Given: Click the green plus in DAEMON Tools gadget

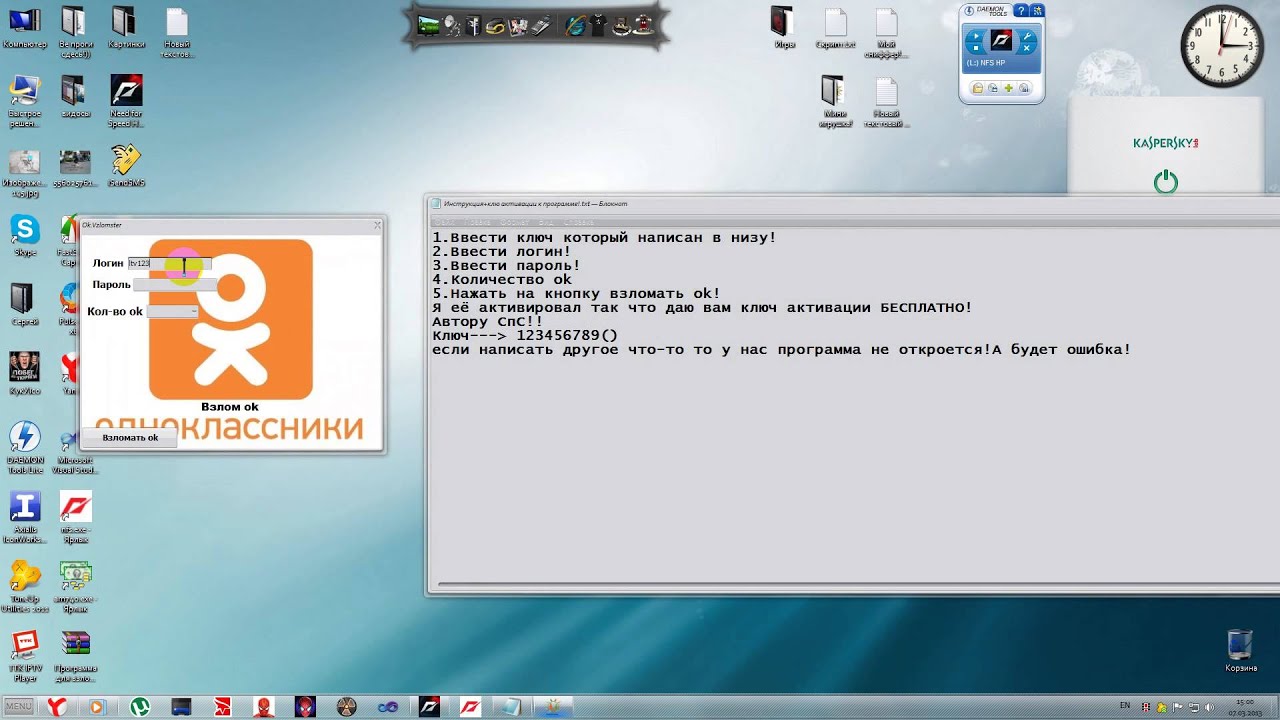Looking at the screenshot, I should coord(1008,88).
